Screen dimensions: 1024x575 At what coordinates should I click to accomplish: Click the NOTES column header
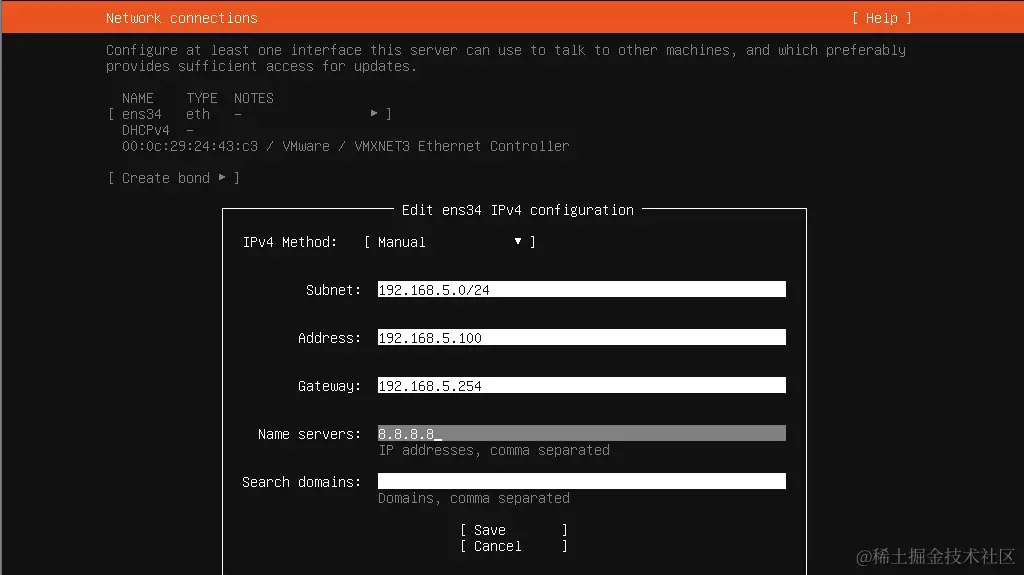click(x=253, y=98)
